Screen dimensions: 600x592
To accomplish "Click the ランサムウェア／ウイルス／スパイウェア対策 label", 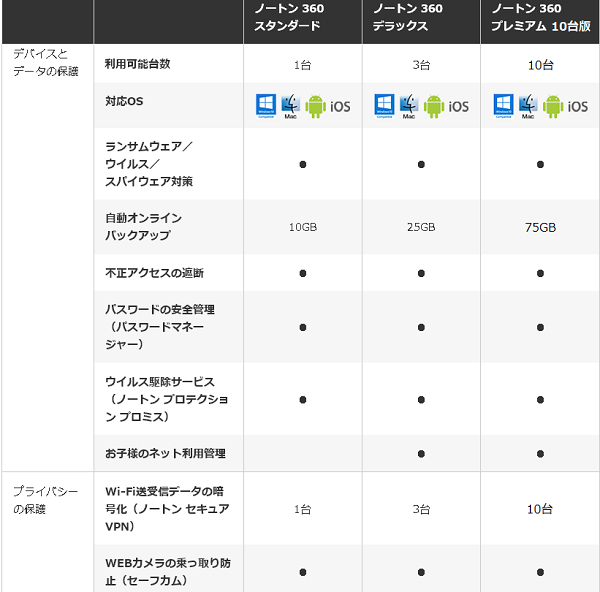I will click(x=149, y=164).
